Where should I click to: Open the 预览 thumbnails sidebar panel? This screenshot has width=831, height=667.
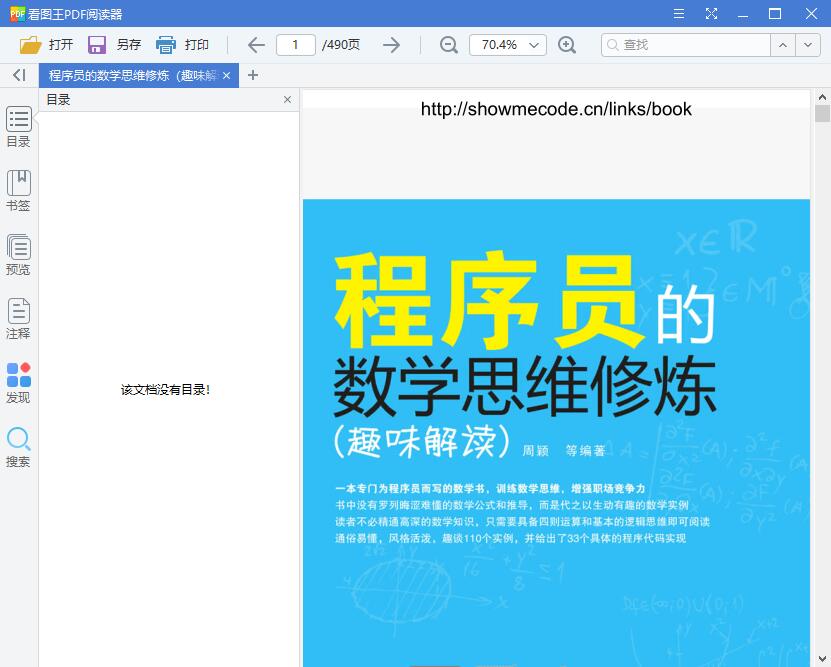pos(19,255)
